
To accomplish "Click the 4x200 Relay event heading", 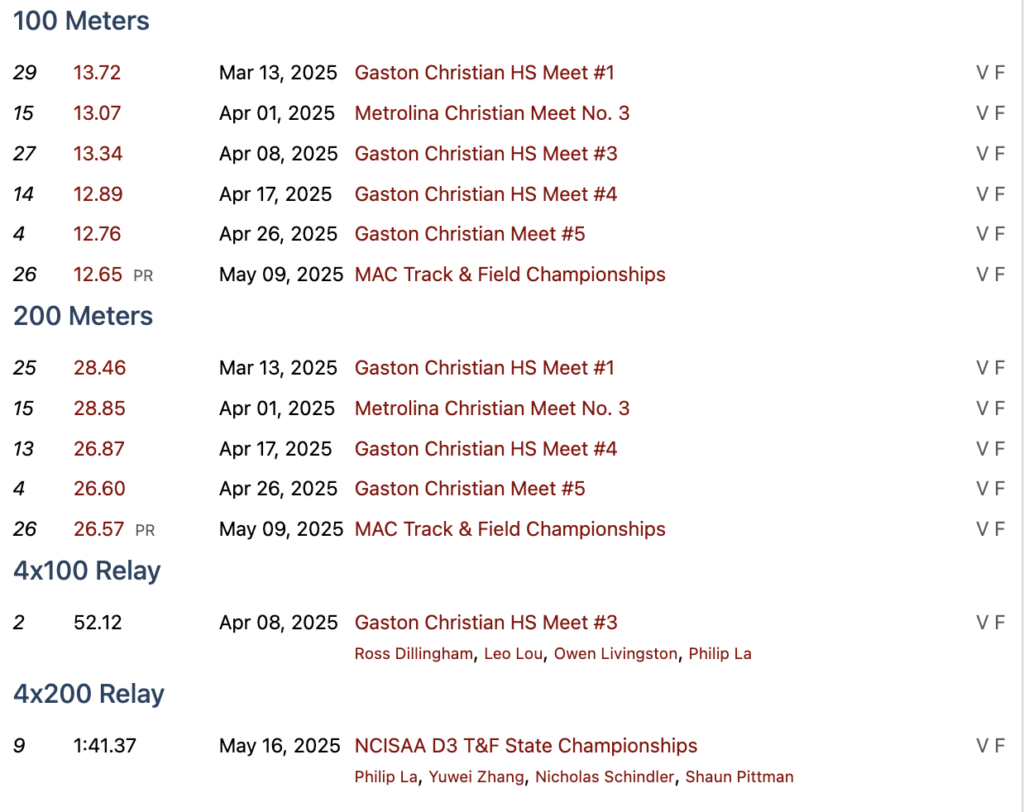I will (x=88, y=694).
